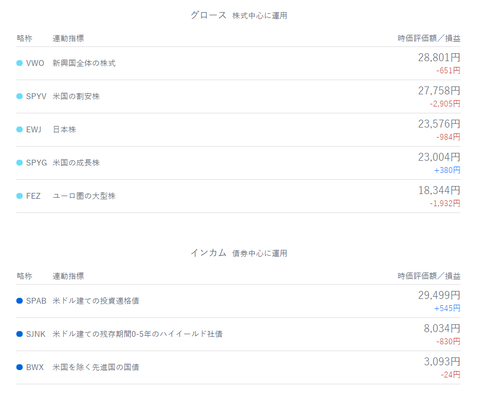Click the light blue dot beside EWJ

click(19, 129)
